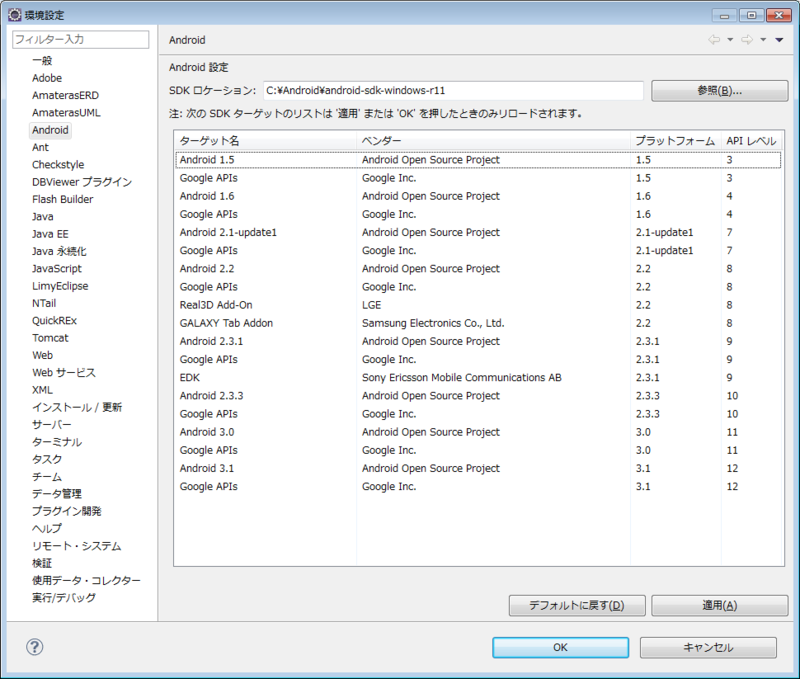Click the Eclipse icon in title bar

click(15, 15)
